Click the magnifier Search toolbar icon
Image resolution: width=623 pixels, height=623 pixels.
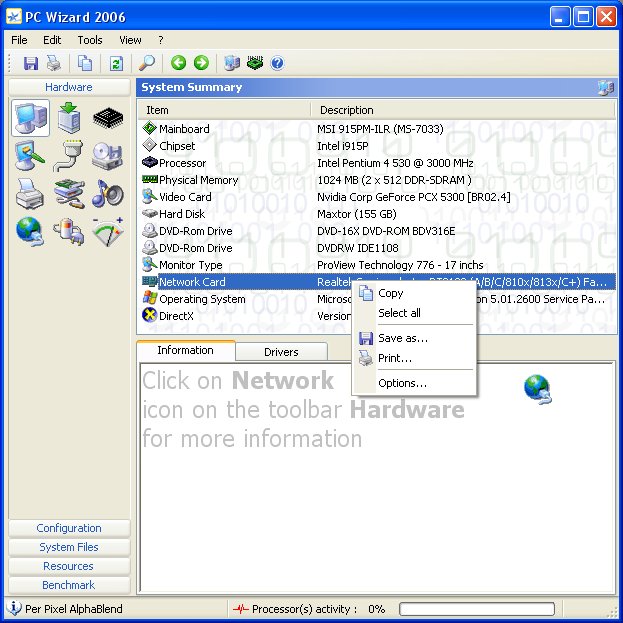tap(147, 63)
